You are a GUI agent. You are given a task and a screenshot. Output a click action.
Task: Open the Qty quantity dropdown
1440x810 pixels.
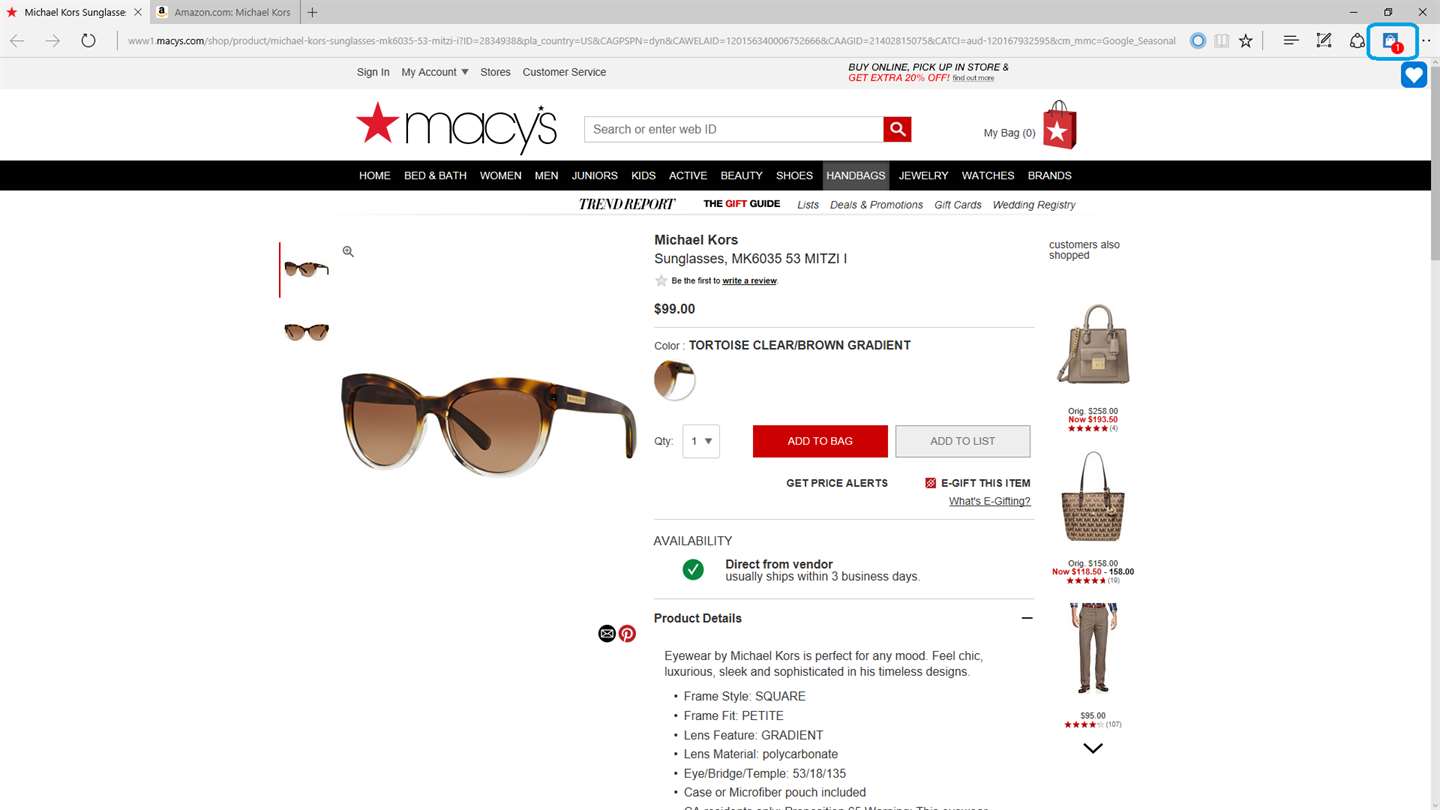tap(701, 441)
